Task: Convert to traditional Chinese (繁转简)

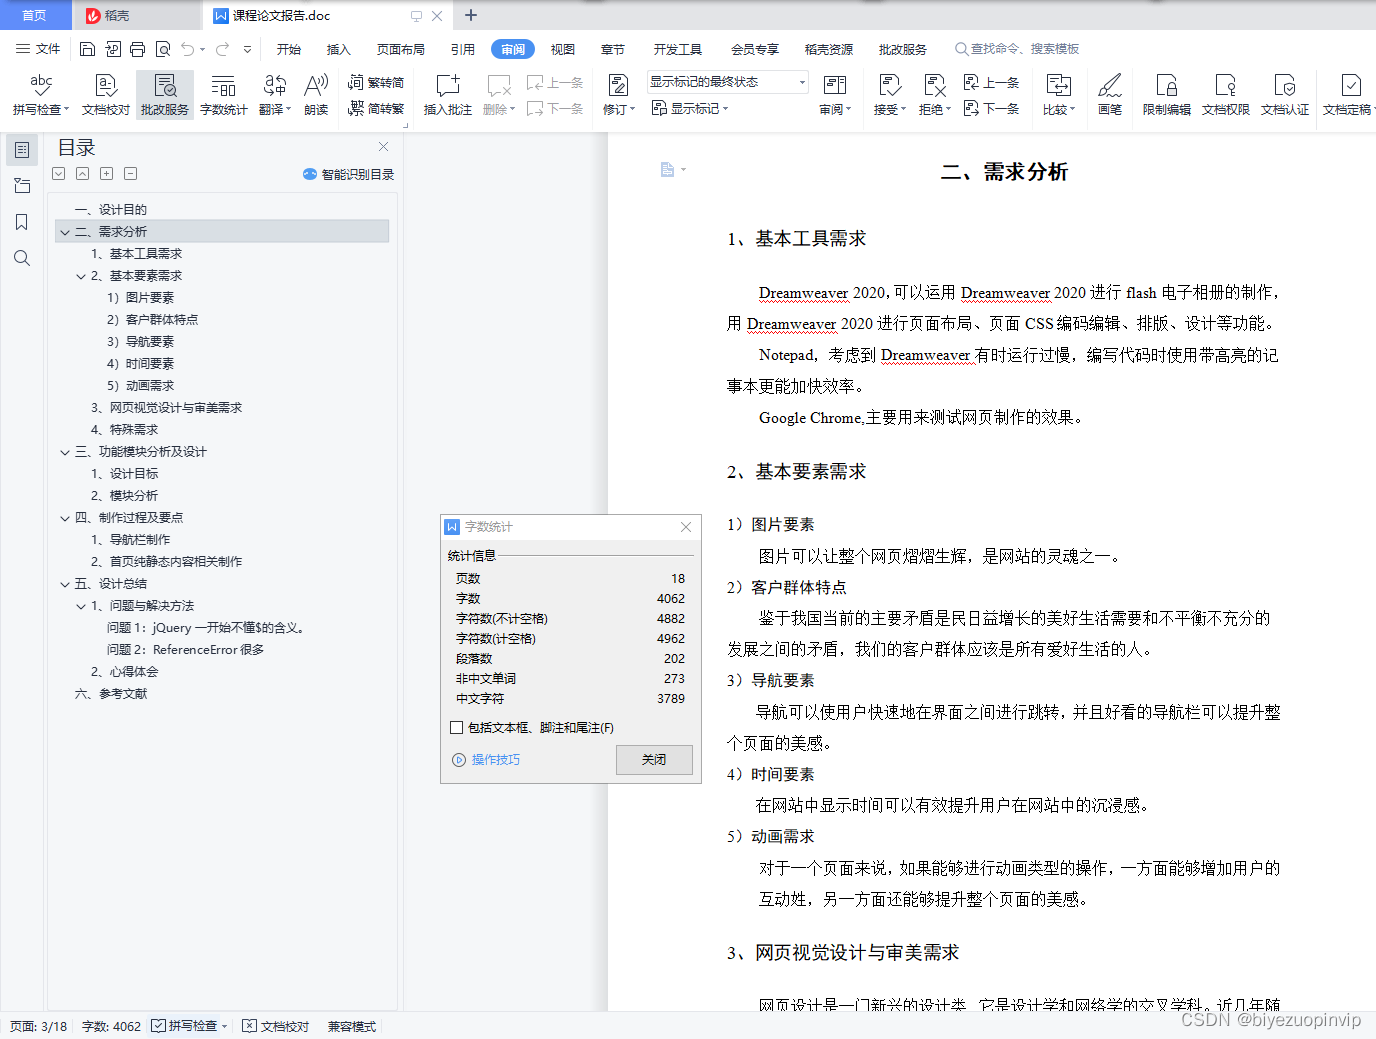Action: click(x=376, y=83)
